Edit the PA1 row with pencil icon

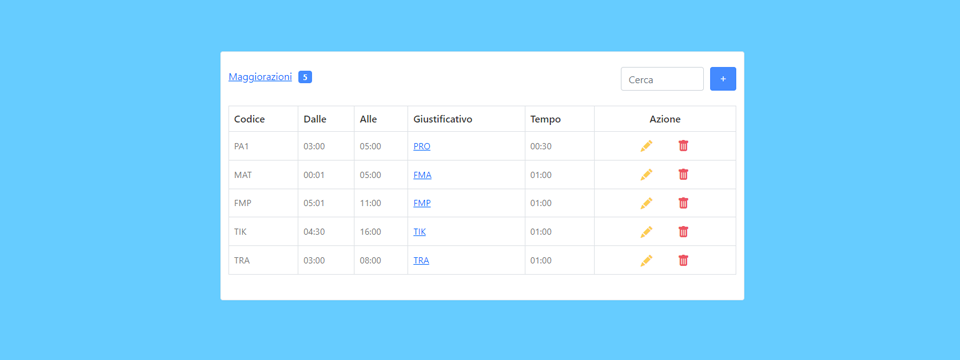[647, 146]
